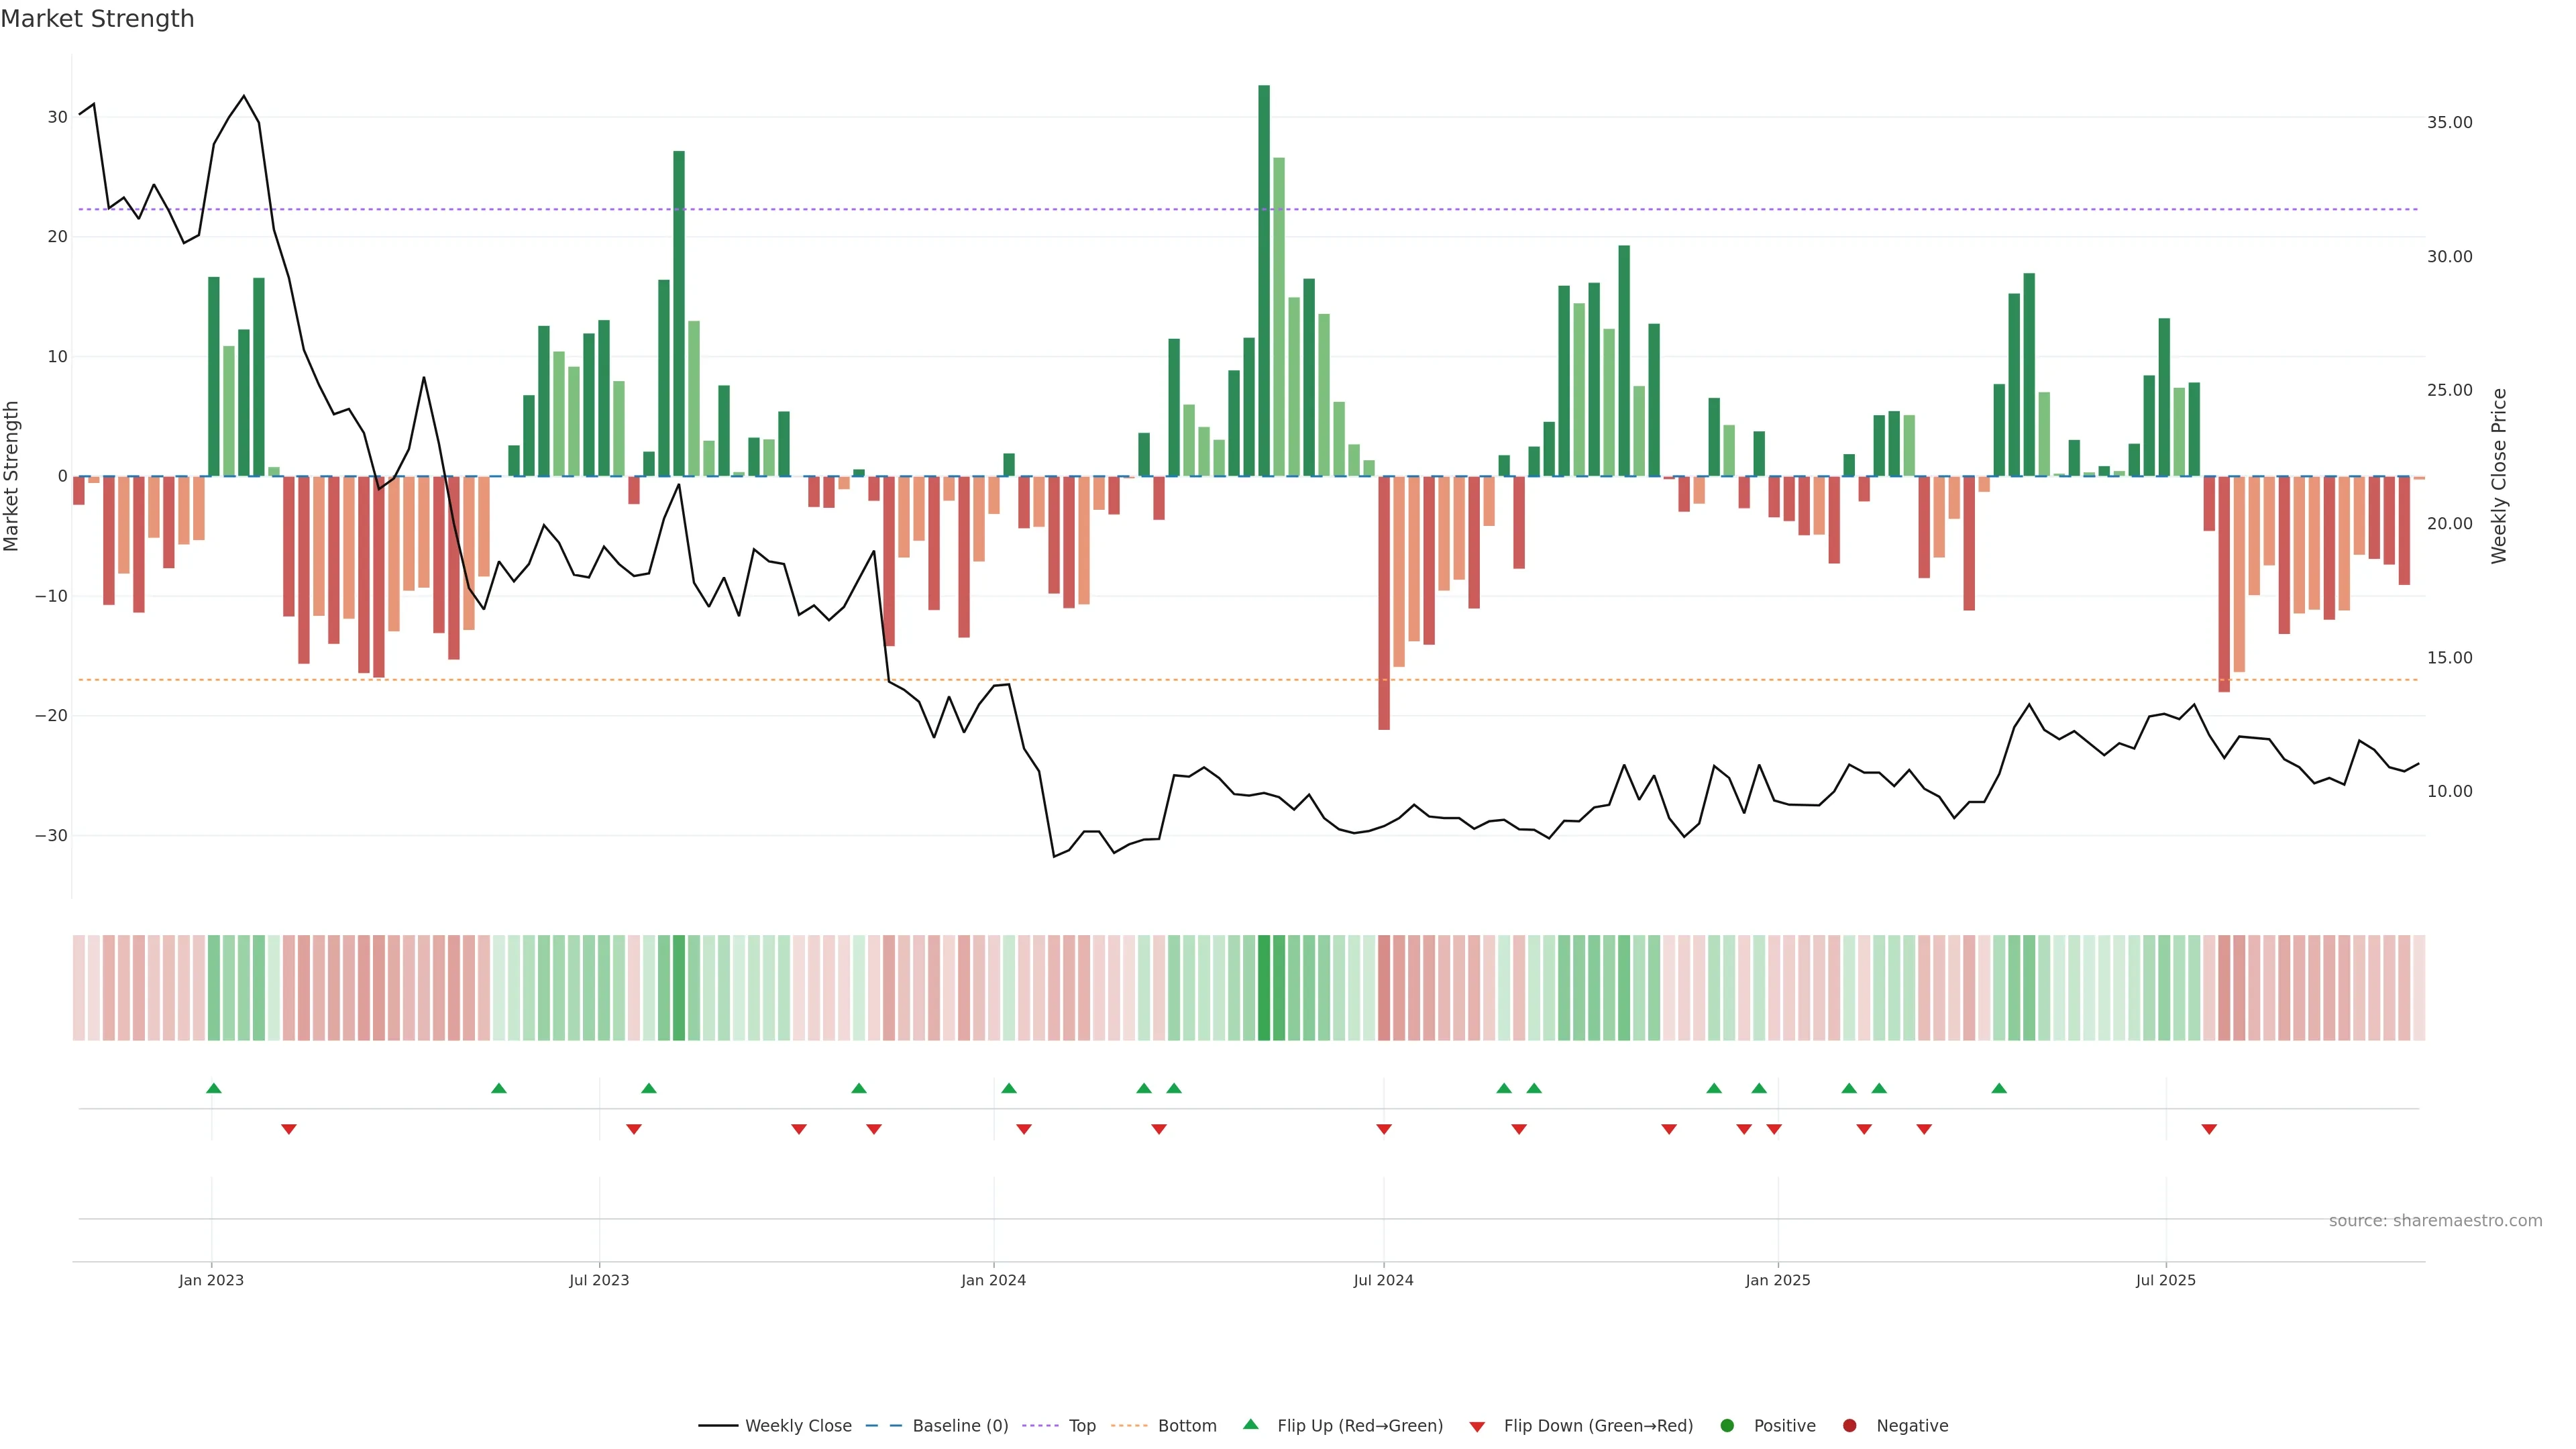
Task: Click the last red flip-down triangle marker
Action: [2209, 1129]
